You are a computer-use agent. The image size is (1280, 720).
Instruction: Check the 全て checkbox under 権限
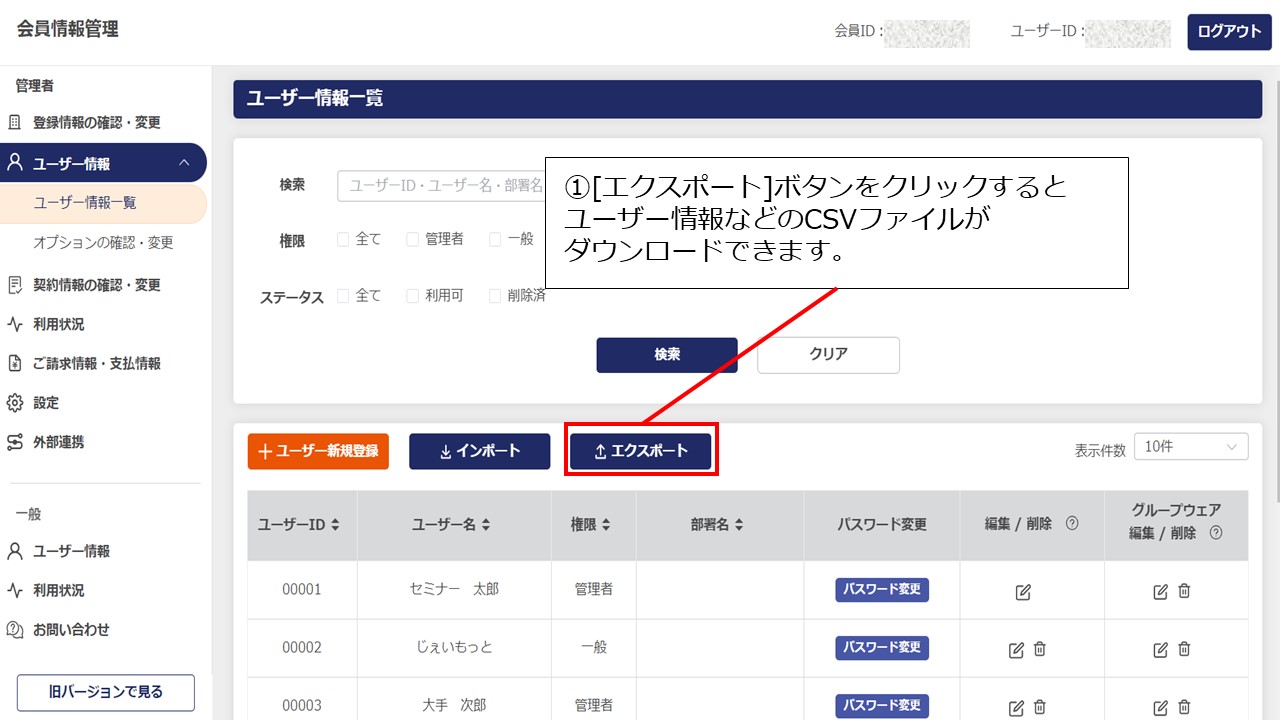point(344,239)
